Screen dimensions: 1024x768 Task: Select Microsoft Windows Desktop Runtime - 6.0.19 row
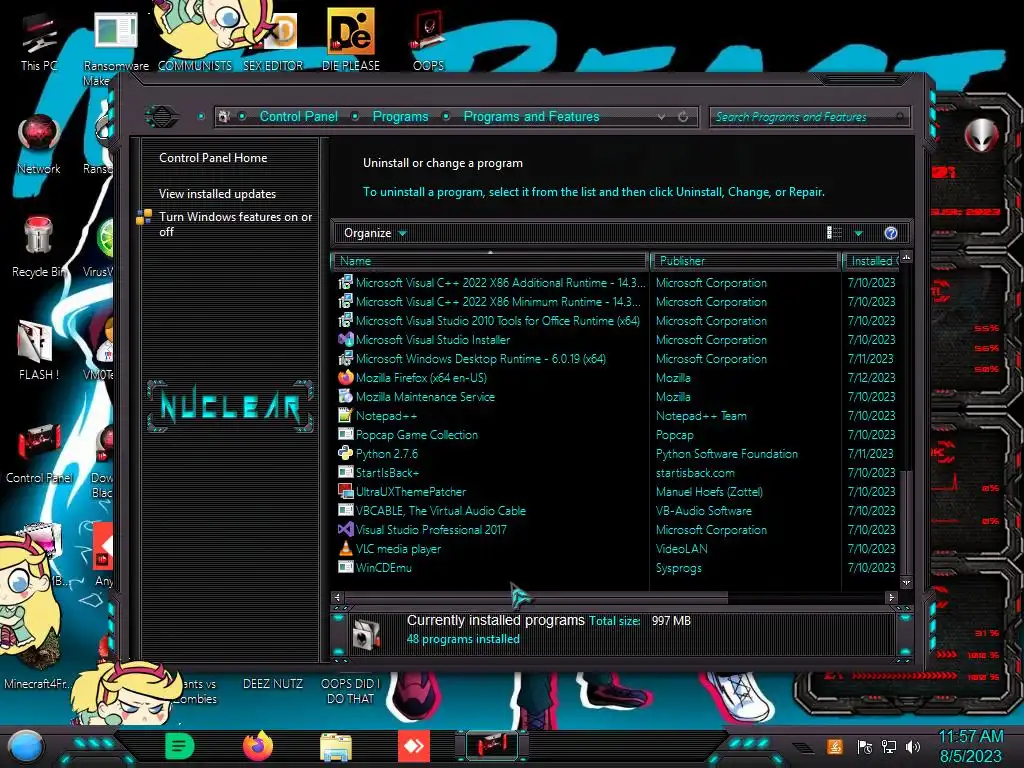pos(481,359)
